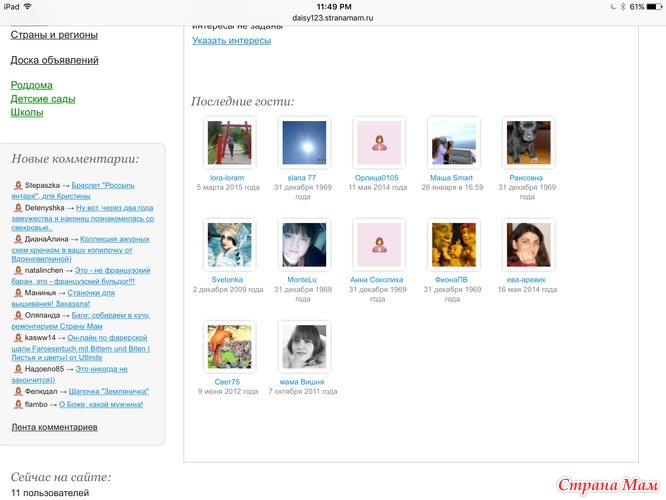Click Раисовна's black dog avatar
This screenshot has width=666, height=500.
coord(530,143)
